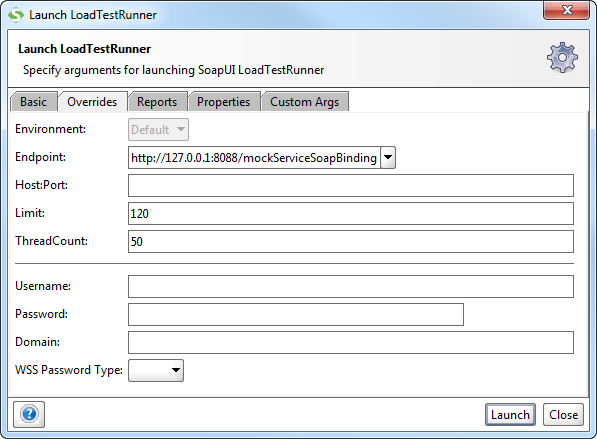Open the Custom Args tab
597x439 pixels.
point(305,102)
